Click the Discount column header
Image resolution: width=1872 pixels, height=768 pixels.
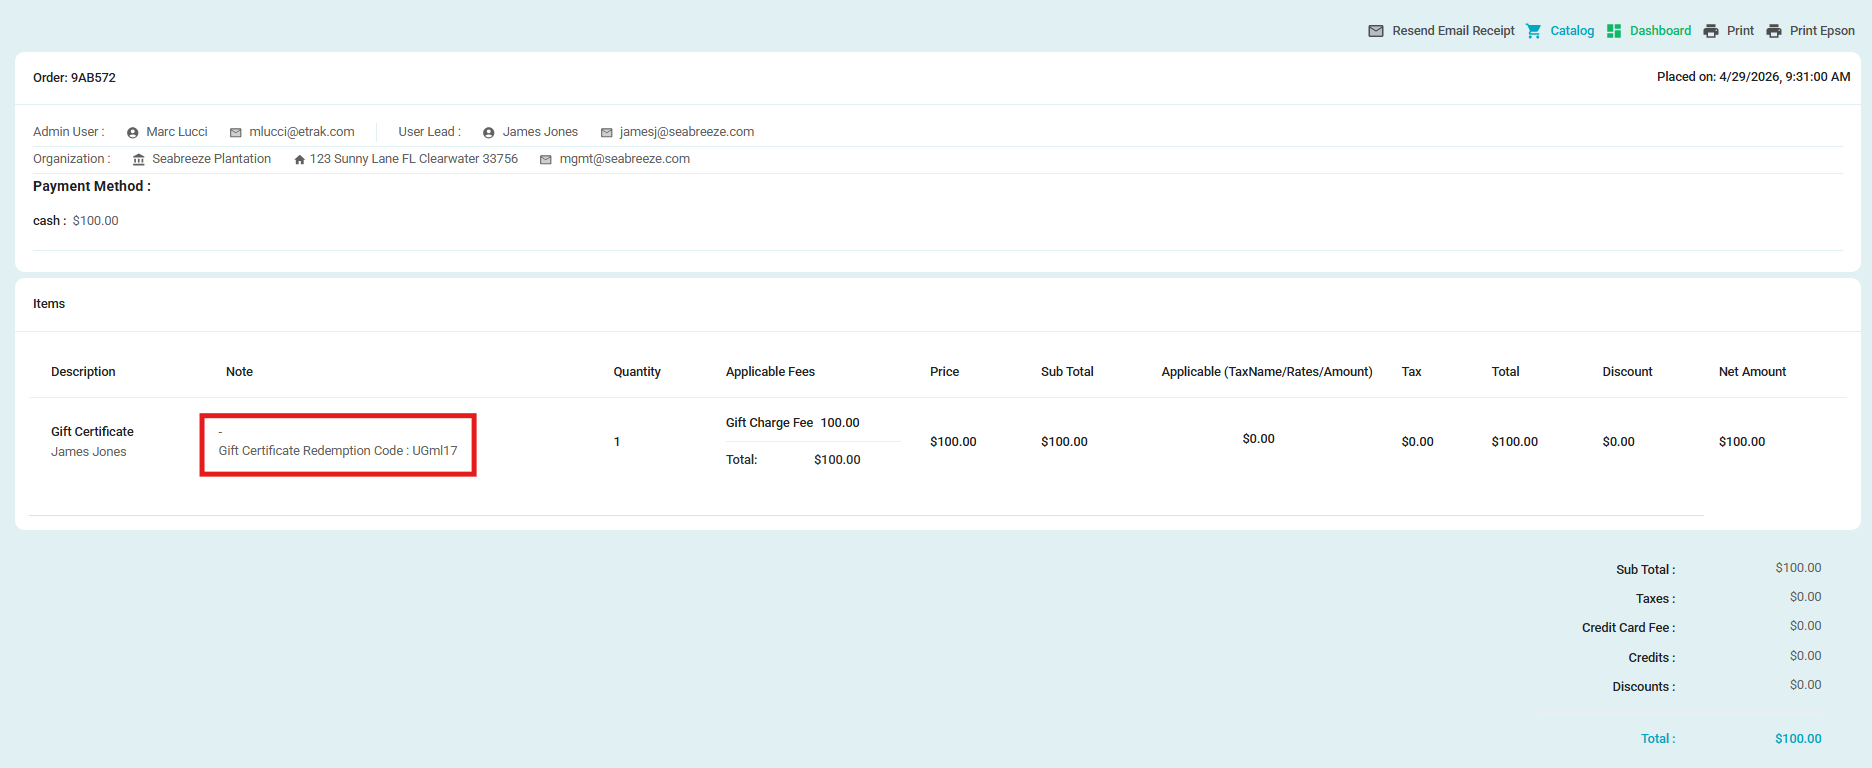coord(1627,372)
